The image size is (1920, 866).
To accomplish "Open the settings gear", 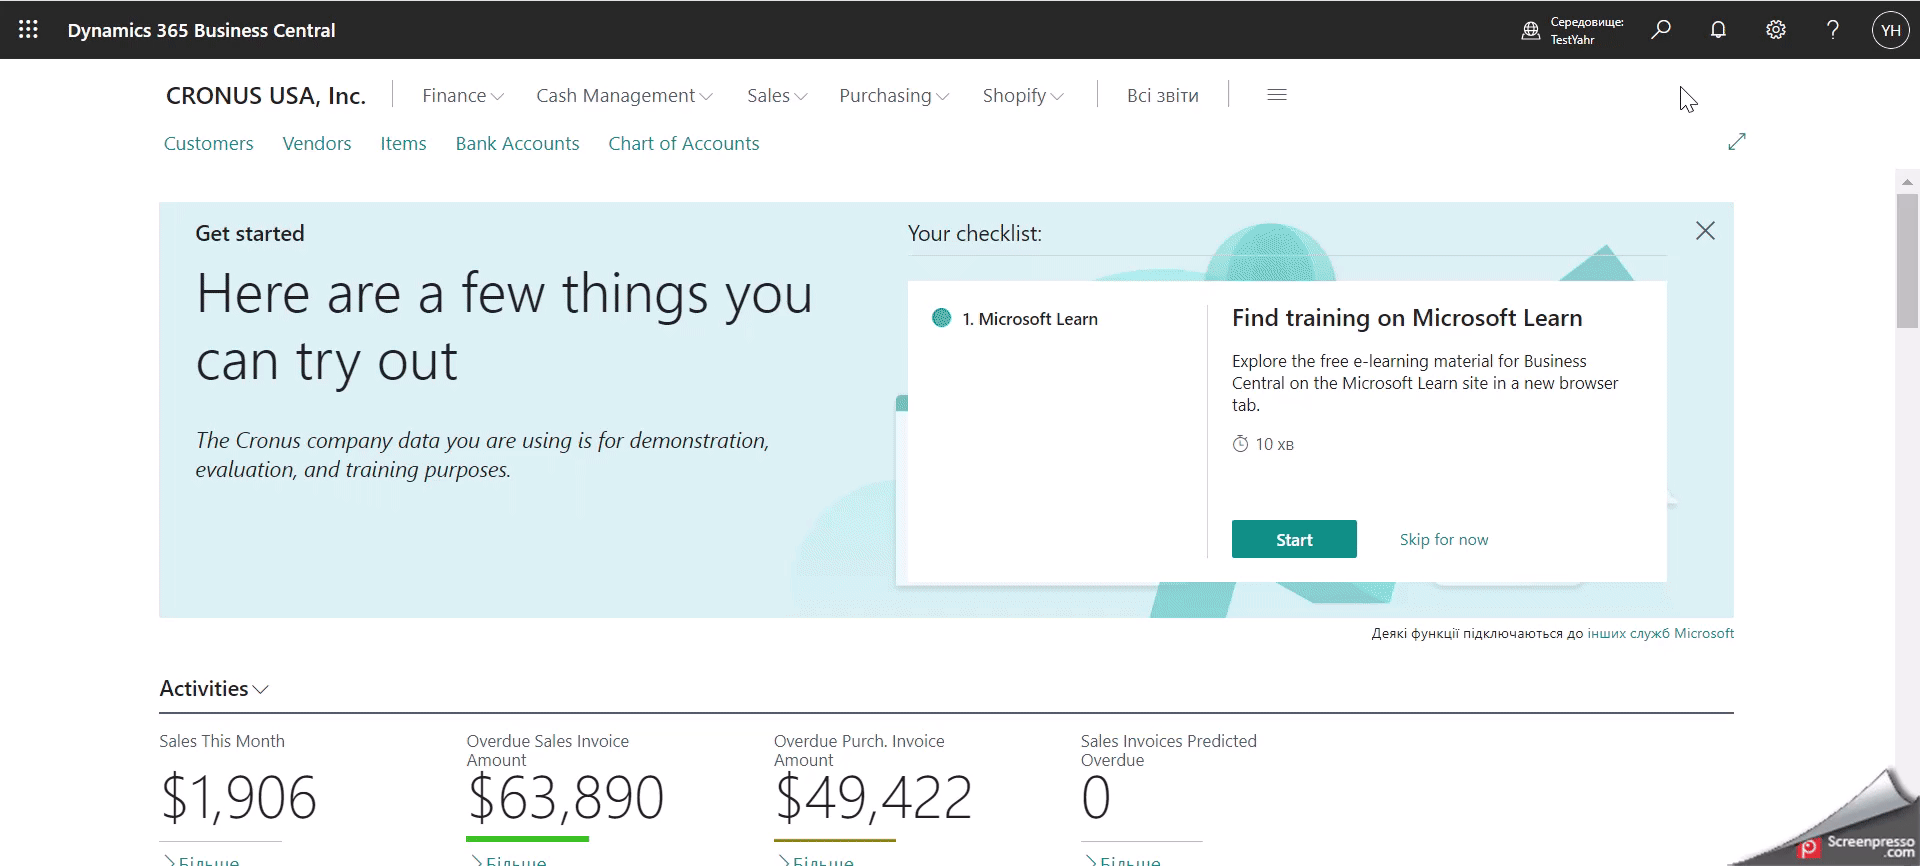I will [1775, 30].
